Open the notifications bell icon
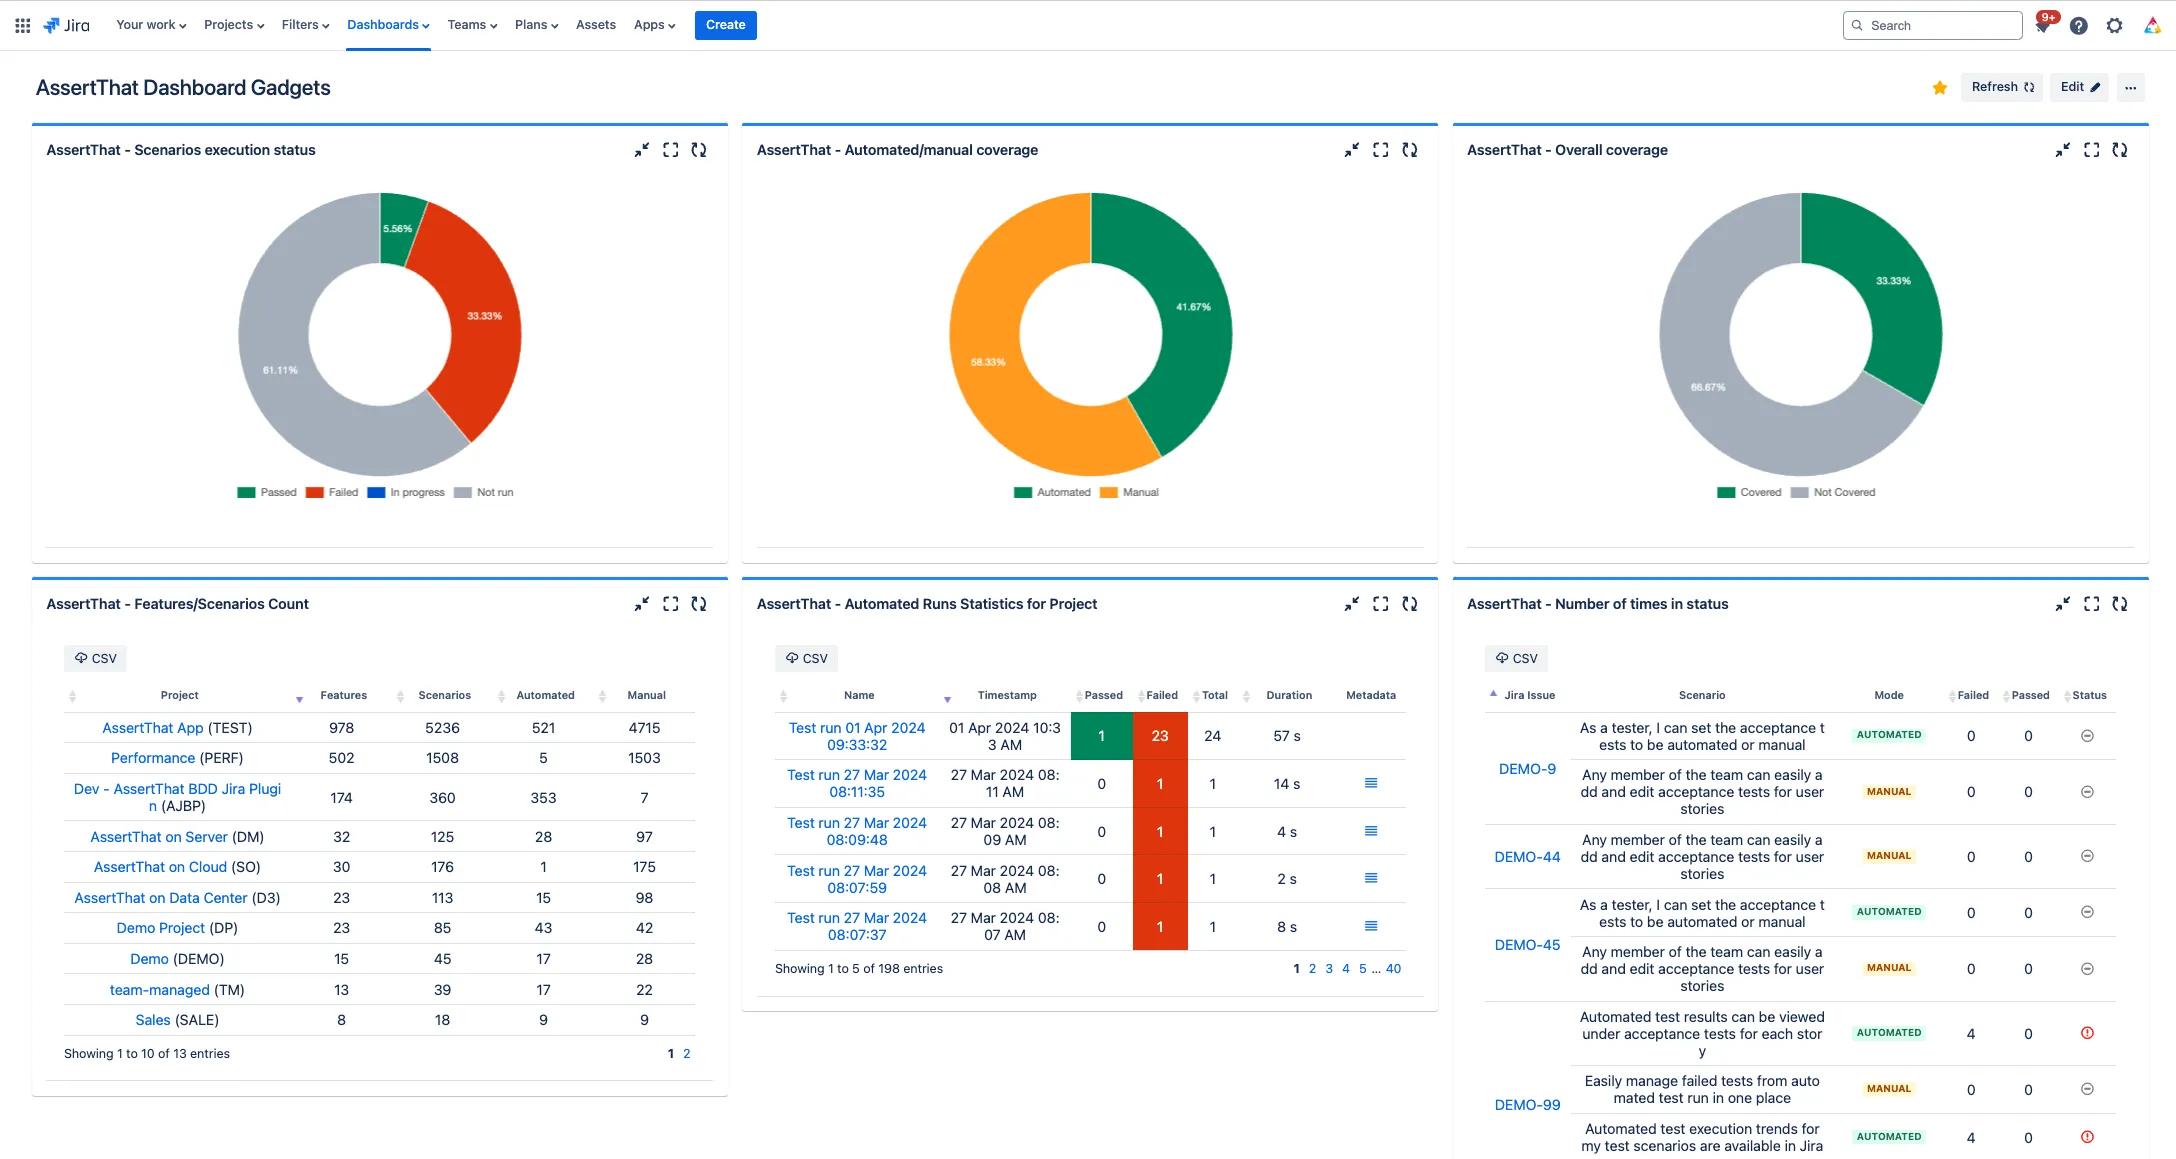The image size is (2176, 1159). point(2043,26)
